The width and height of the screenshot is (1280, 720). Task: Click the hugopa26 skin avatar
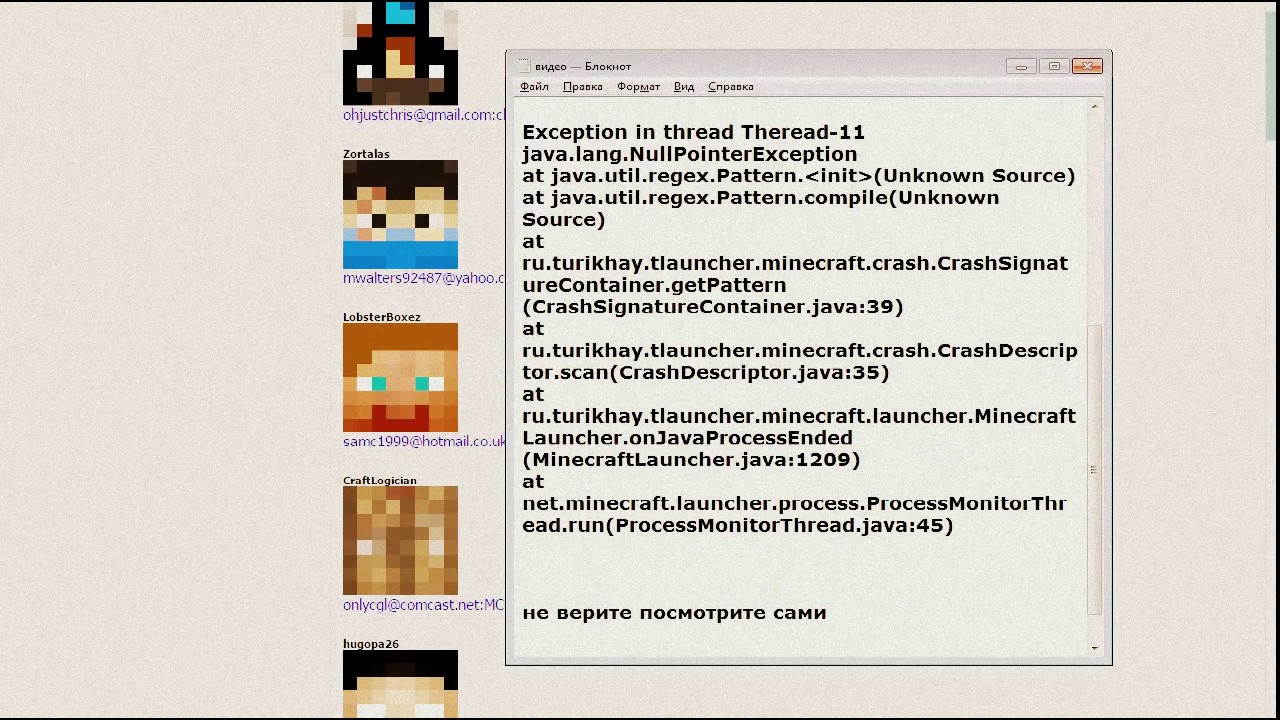[x=400, y=684]
